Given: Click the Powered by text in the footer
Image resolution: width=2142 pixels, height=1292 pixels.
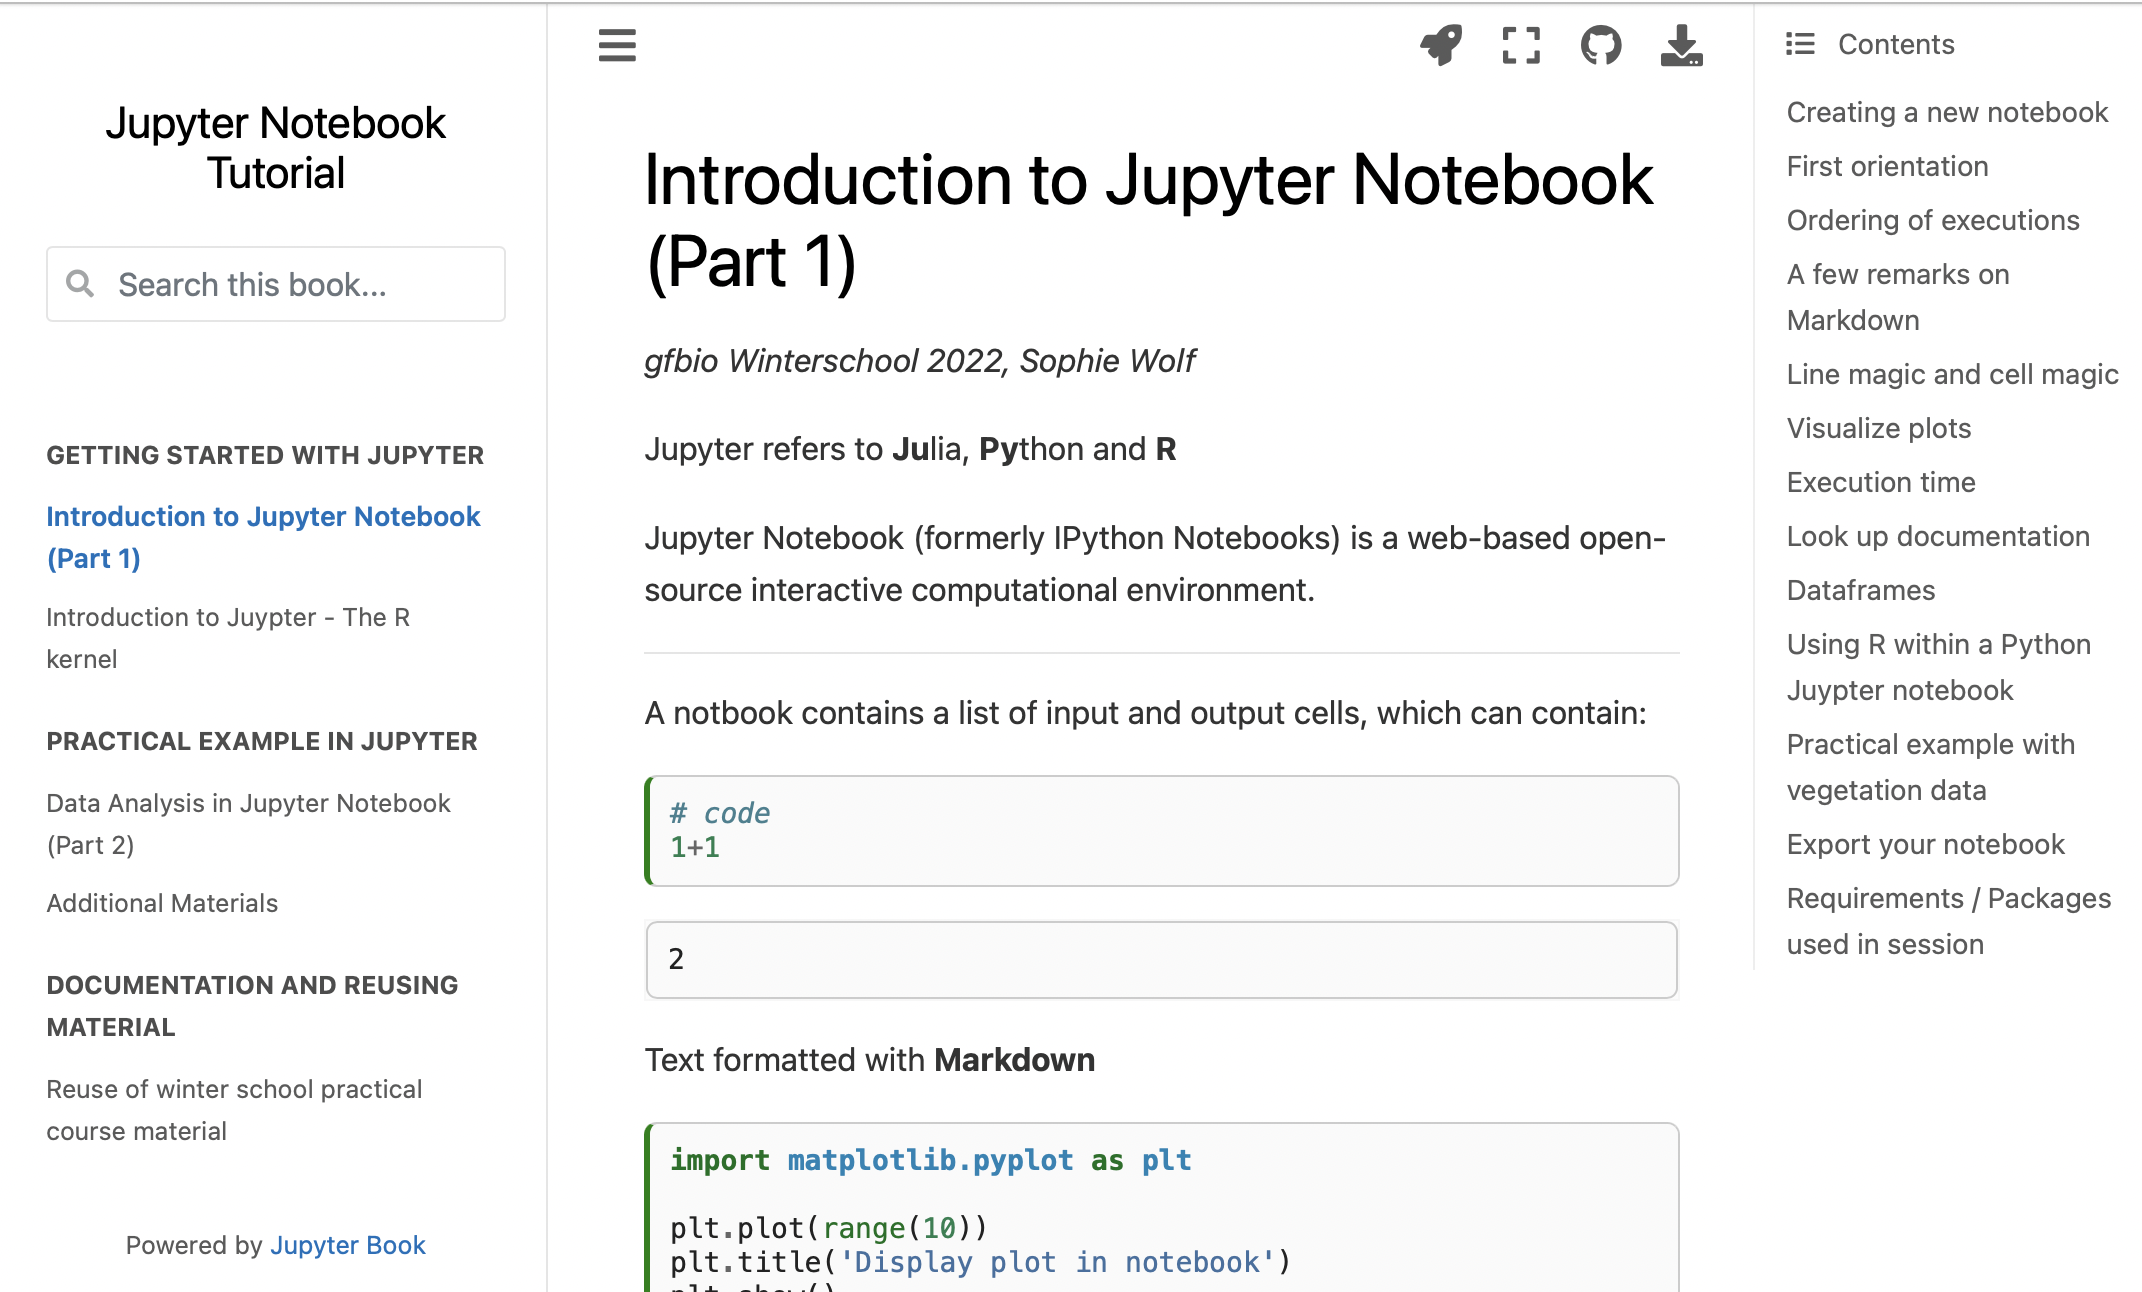Looking at the screenshot, I should [x=194, y=1245].
